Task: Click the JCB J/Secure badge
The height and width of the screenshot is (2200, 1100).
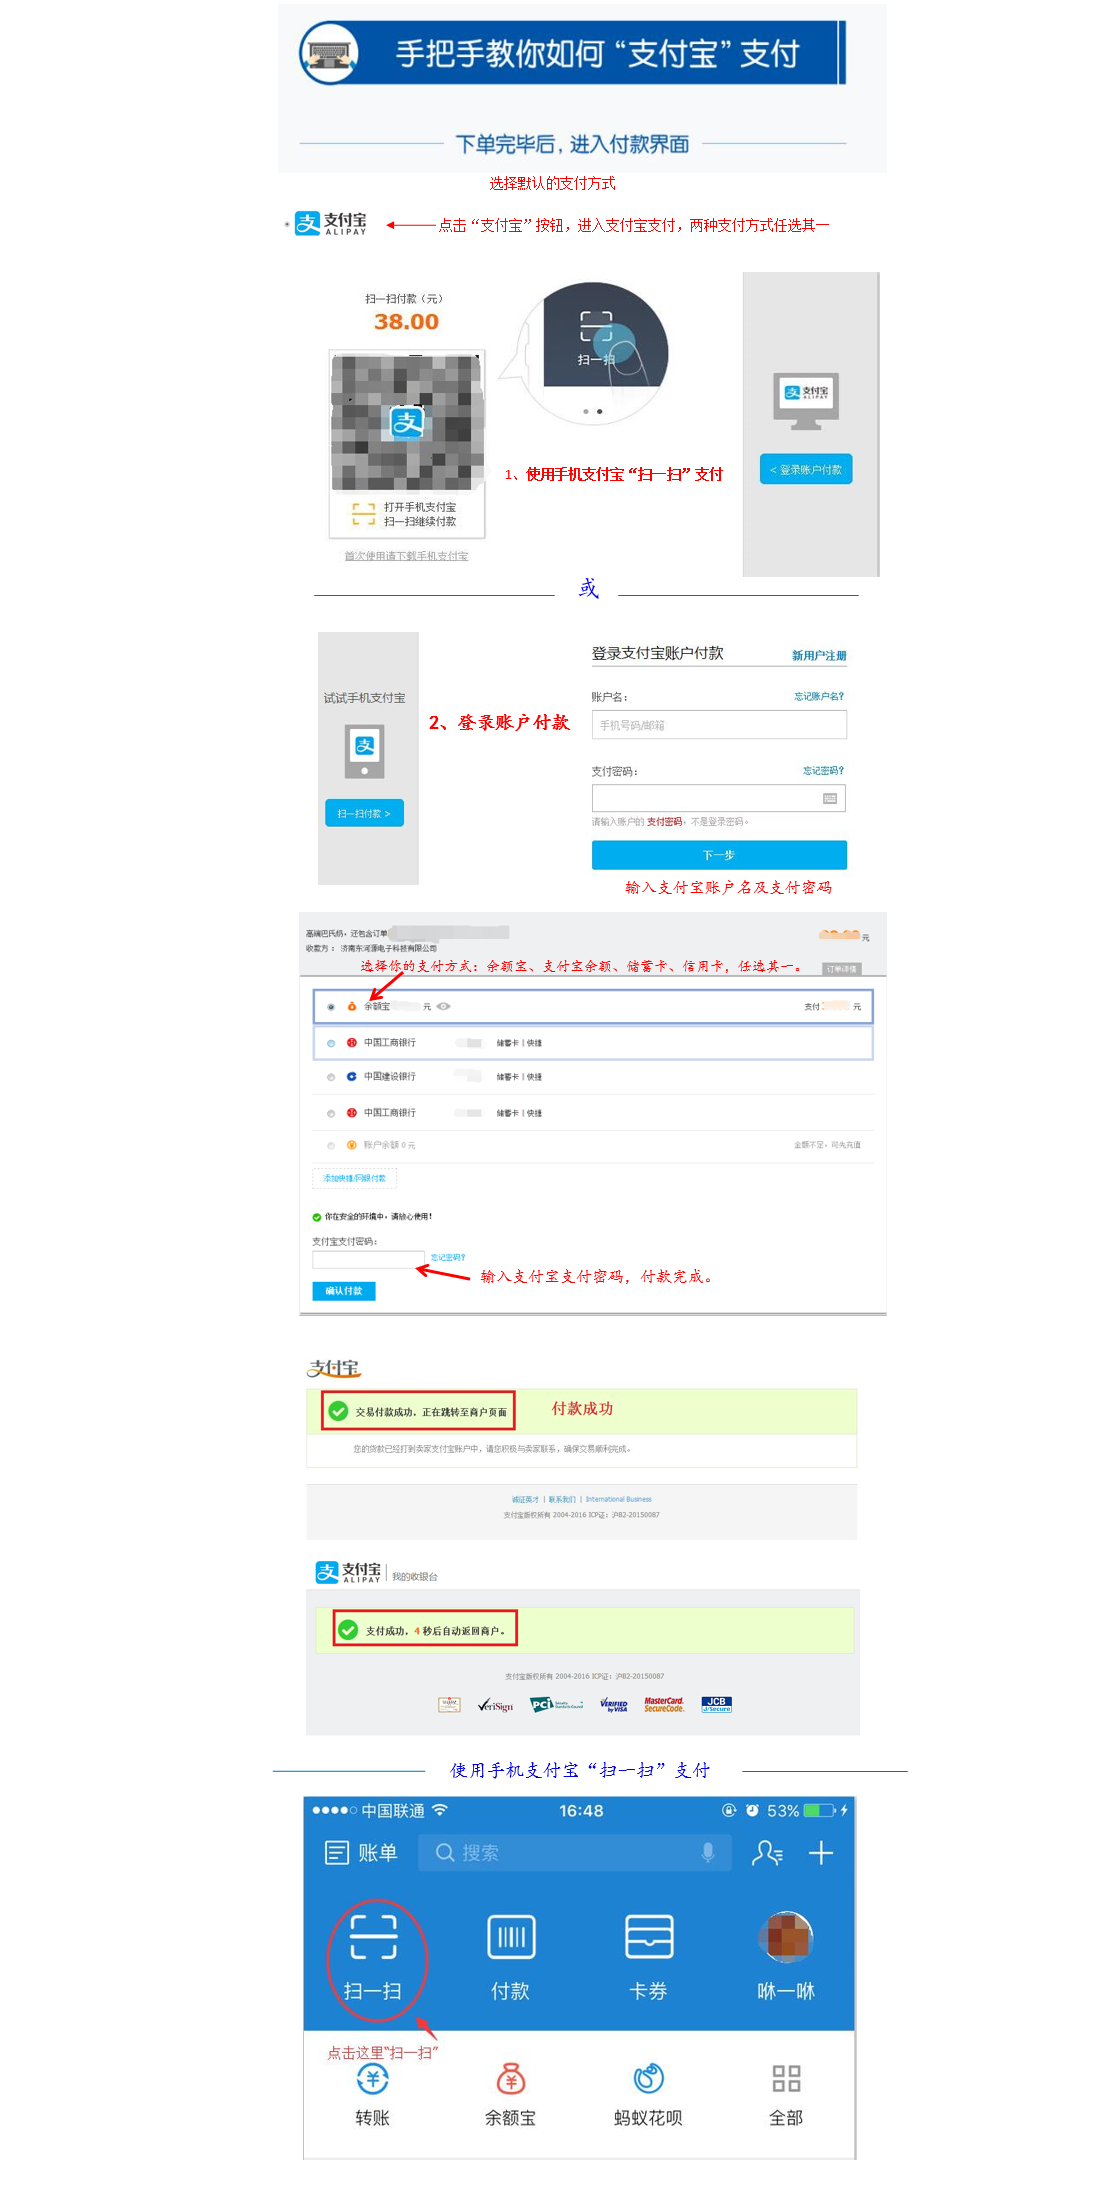Action: point(717,1704)
